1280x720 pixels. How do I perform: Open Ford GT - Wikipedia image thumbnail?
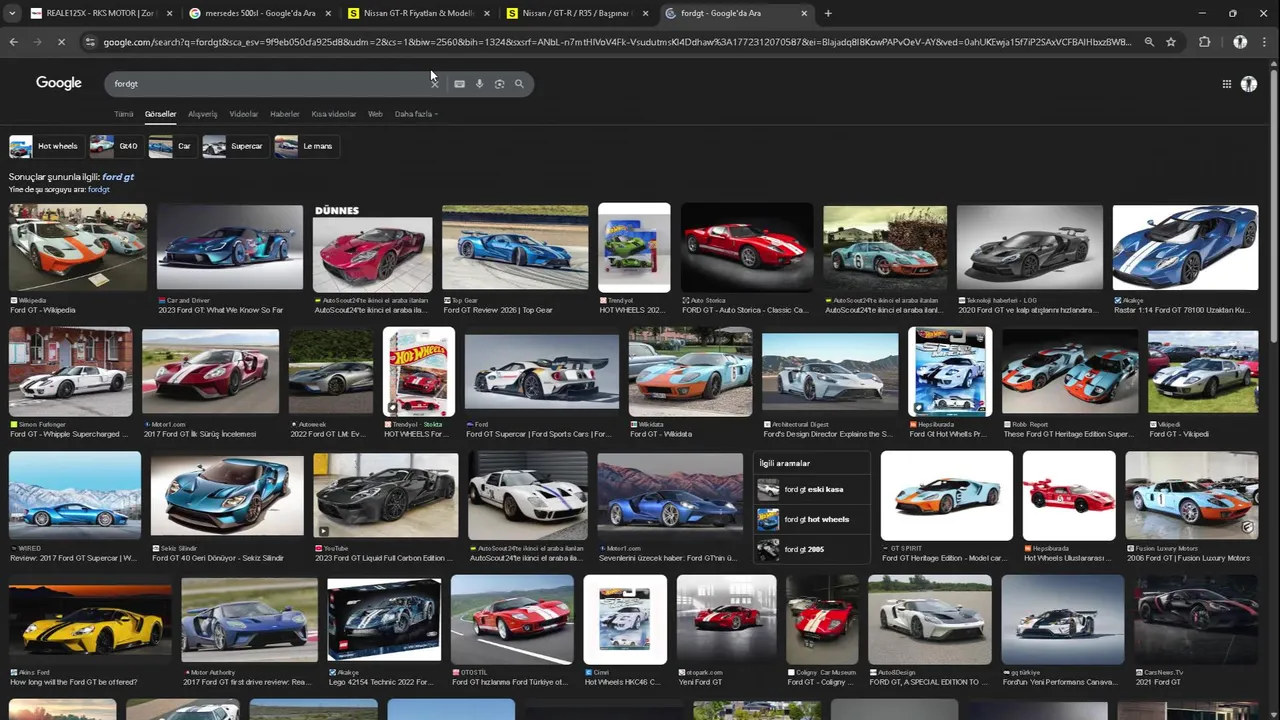click(78, 247)
